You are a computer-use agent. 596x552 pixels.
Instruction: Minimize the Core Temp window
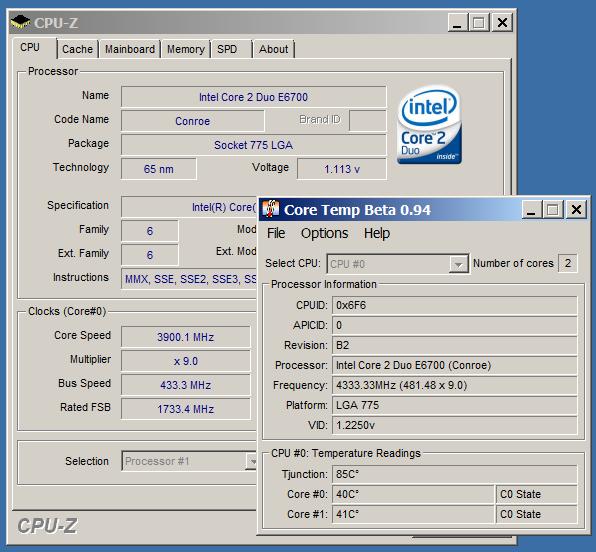pyautogui.click(x=531, y=209)
